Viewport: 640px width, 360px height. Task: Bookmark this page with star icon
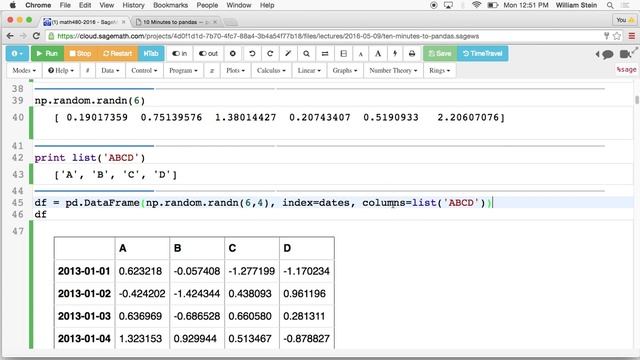tap(617, 36)
